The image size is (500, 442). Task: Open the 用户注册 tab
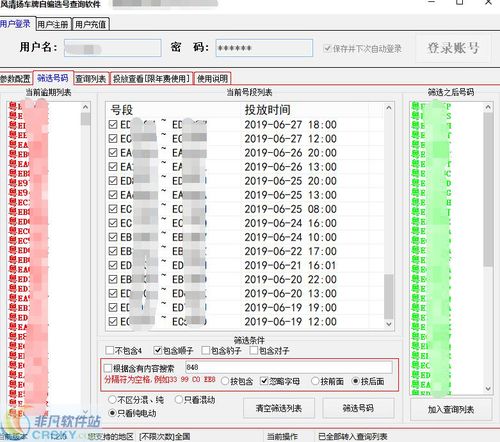pos(53,24)
